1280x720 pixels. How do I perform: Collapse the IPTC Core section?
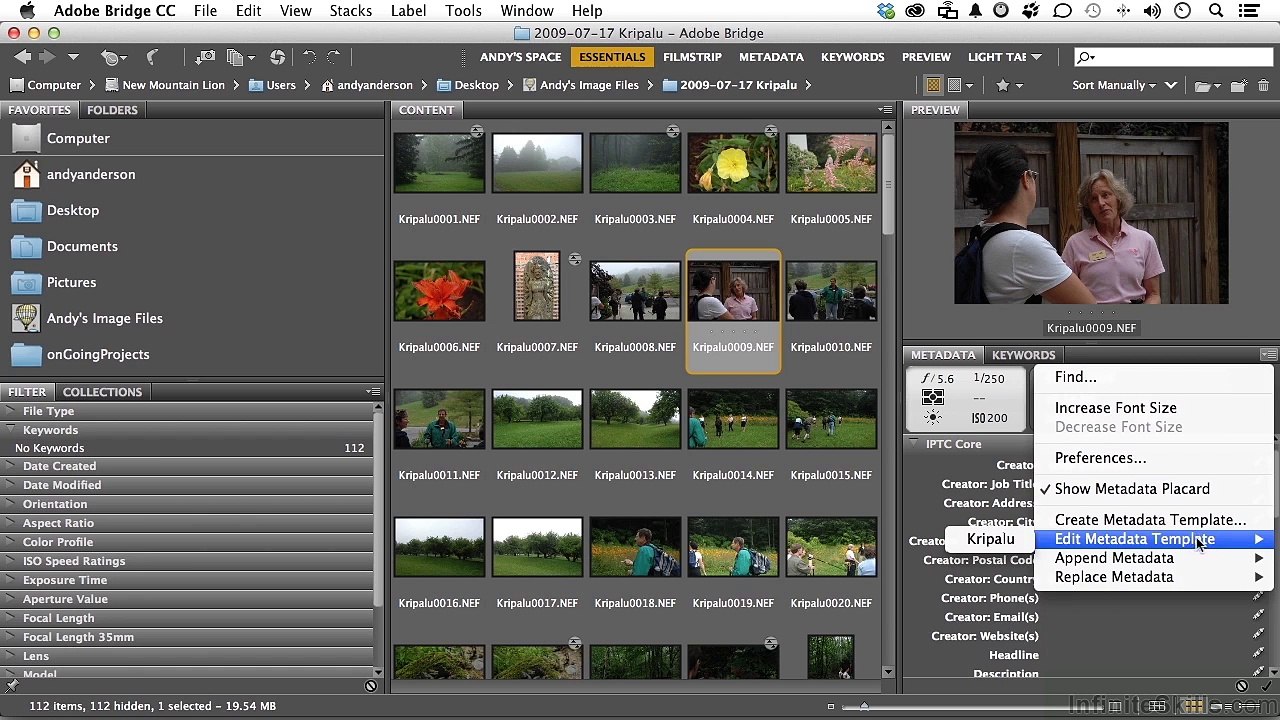[x=914, y=443]
